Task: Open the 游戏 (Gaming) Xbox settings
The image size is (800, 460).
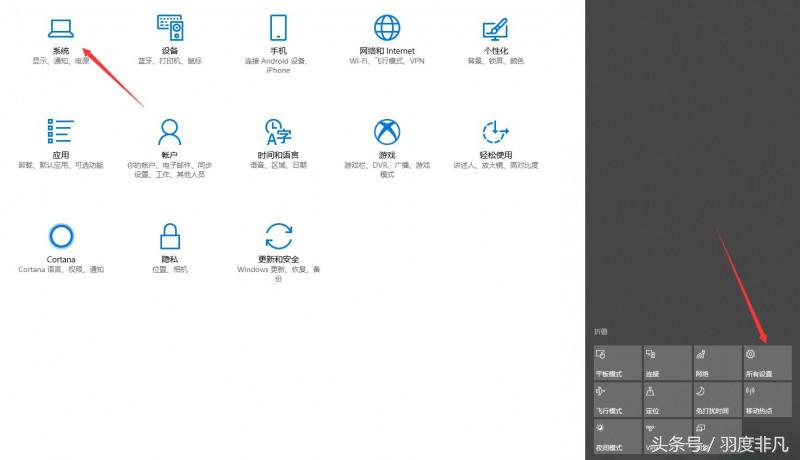Action: 387,148
